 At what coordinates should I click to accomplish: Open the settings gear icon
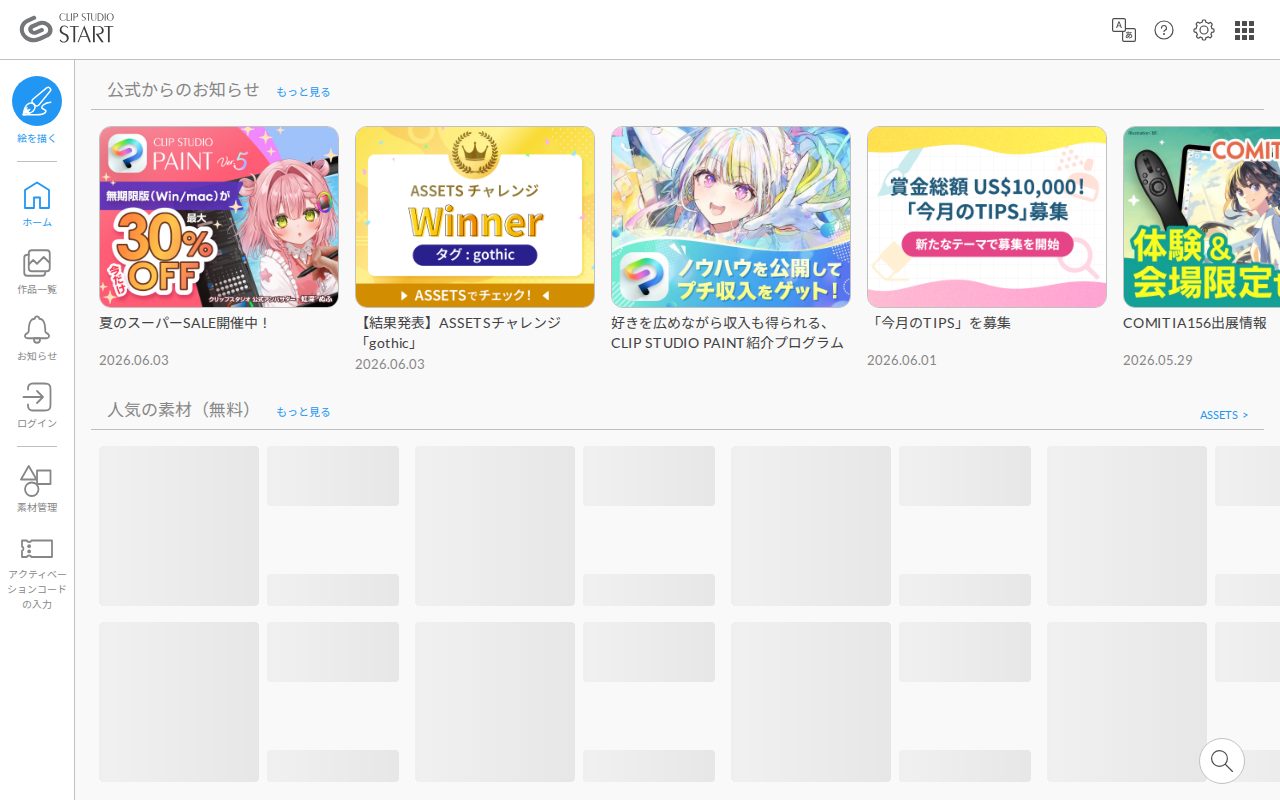1204,30
